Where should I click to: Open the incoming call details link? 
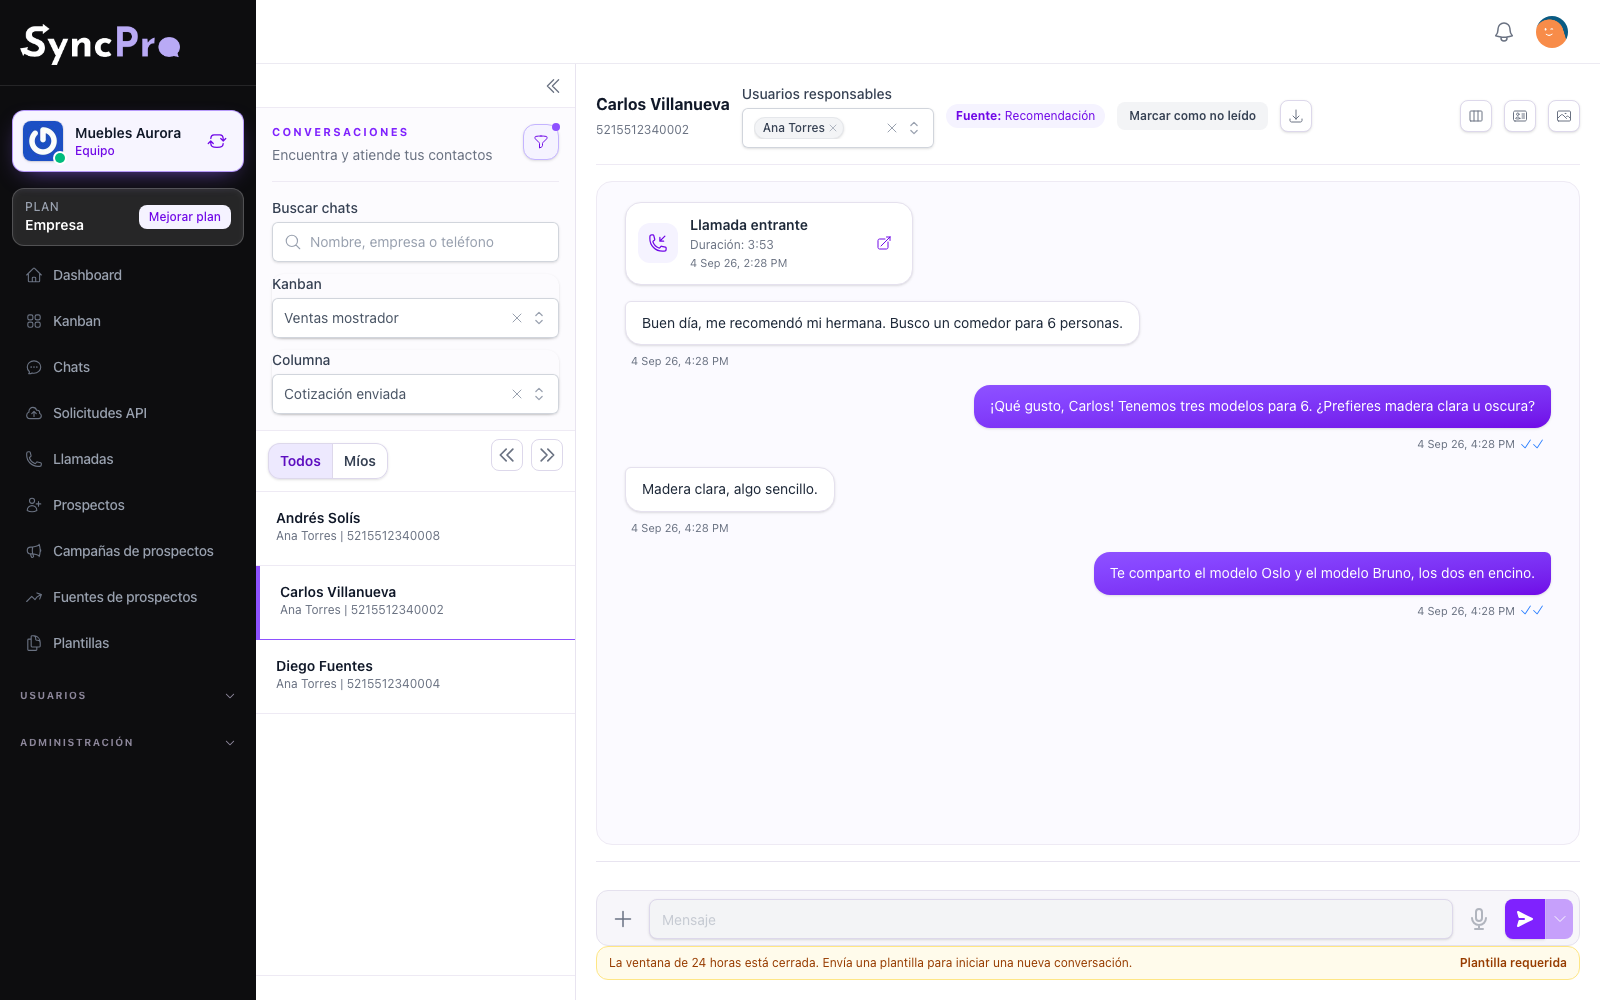(x=884, y=243)
